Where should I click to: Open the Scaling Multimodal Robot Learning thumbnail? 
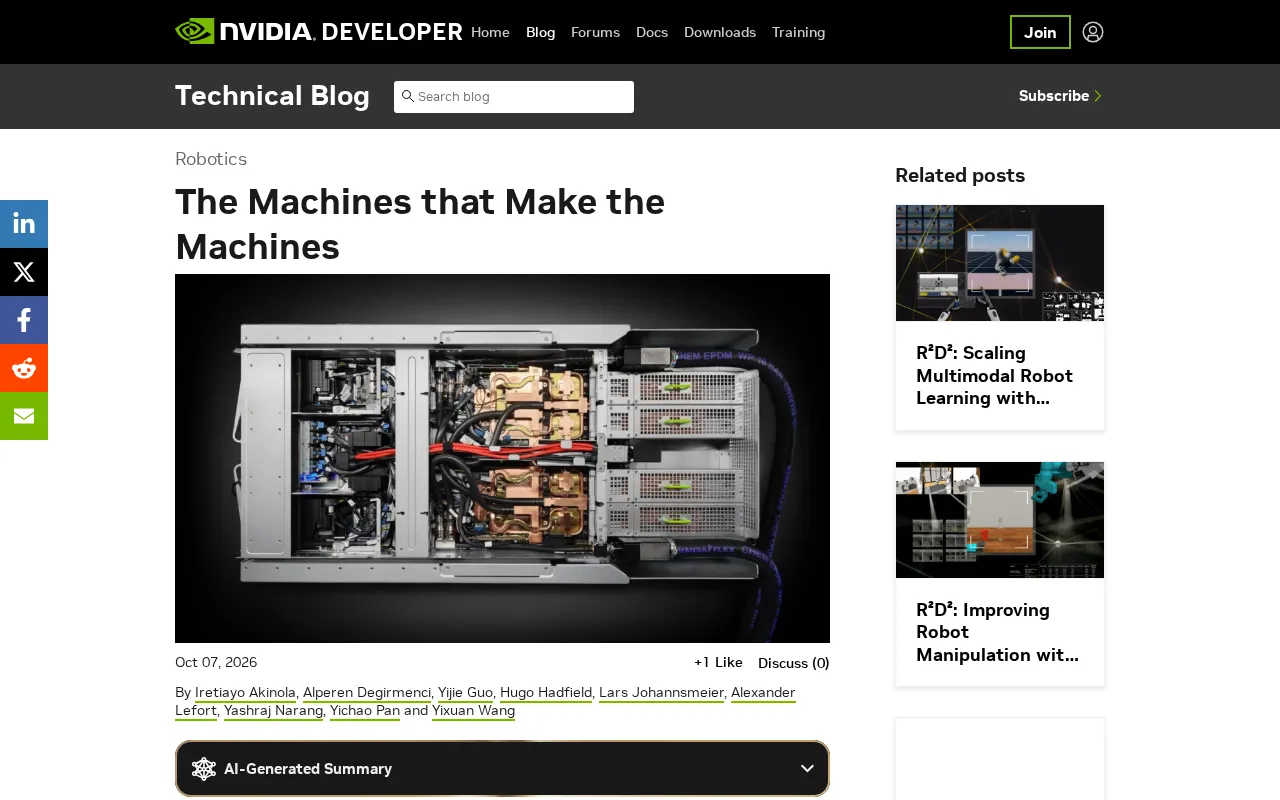1000,263
